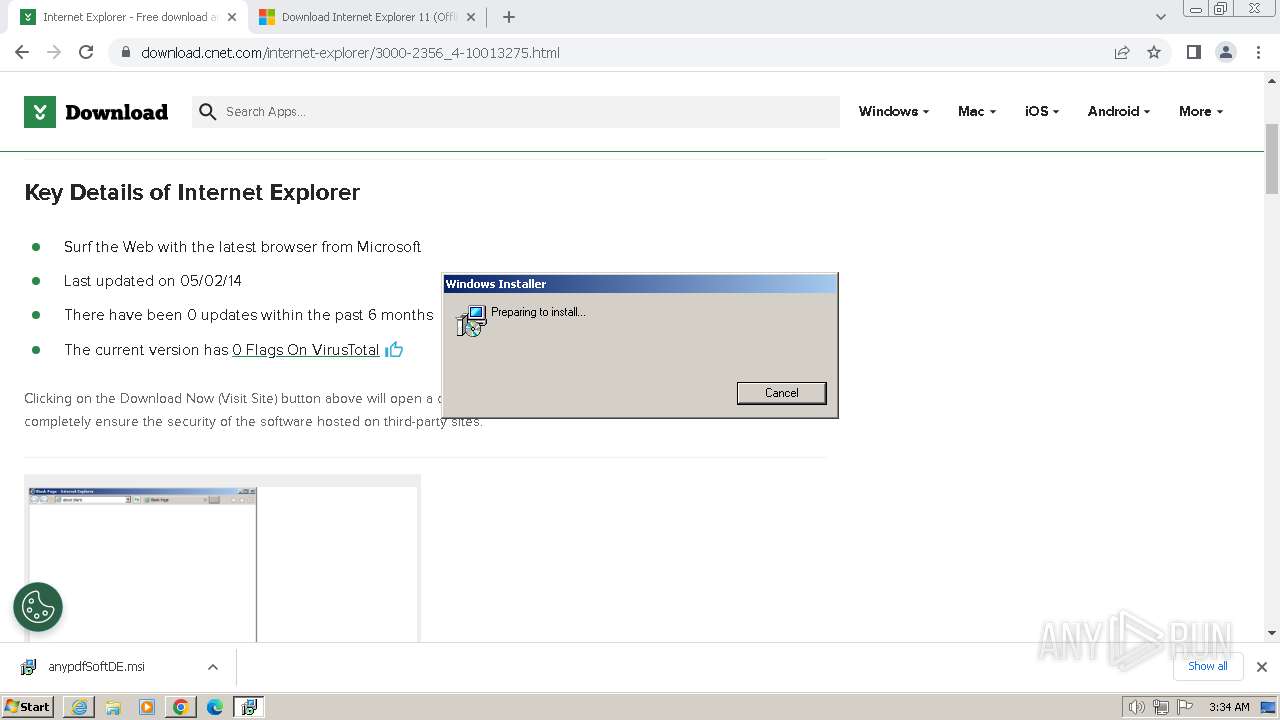The width and height of the screenshot is (1280, 720).
Task: Click the page vertical scrollbar thumb
Action: (1272, 159)
